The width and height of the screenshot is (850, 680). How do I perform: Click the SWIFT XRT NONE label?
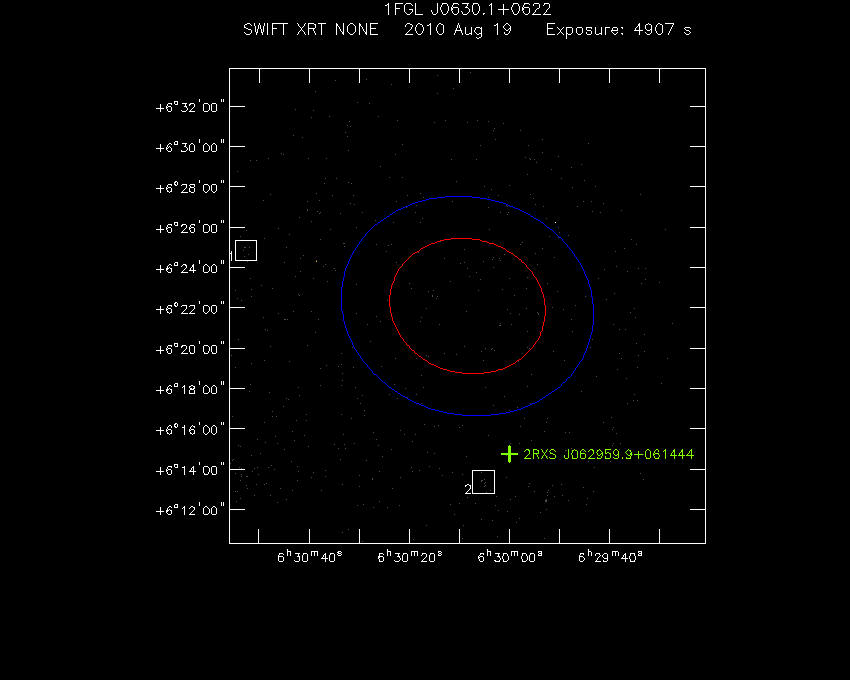pos(311,29)
